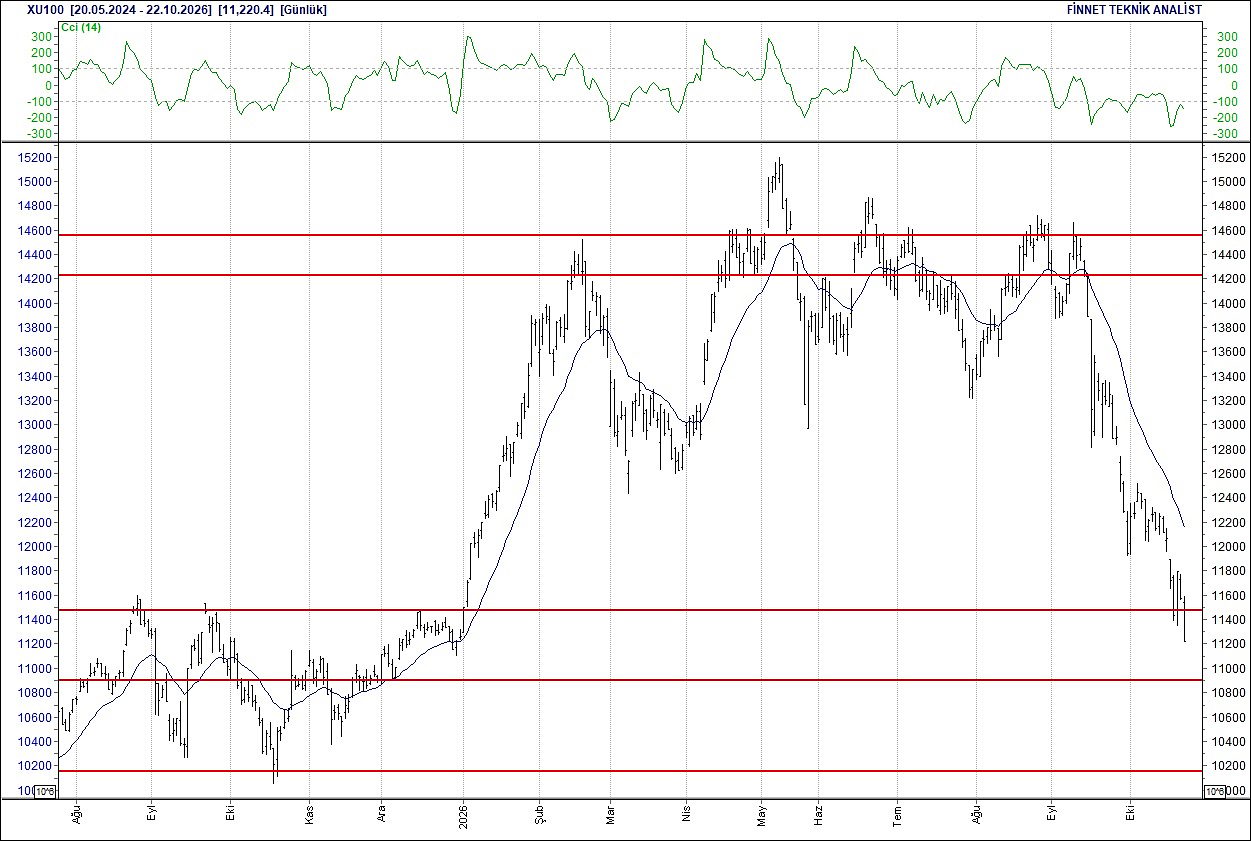Select the red support line near 10900
The image size is (1251, 841).
(630, 680)
